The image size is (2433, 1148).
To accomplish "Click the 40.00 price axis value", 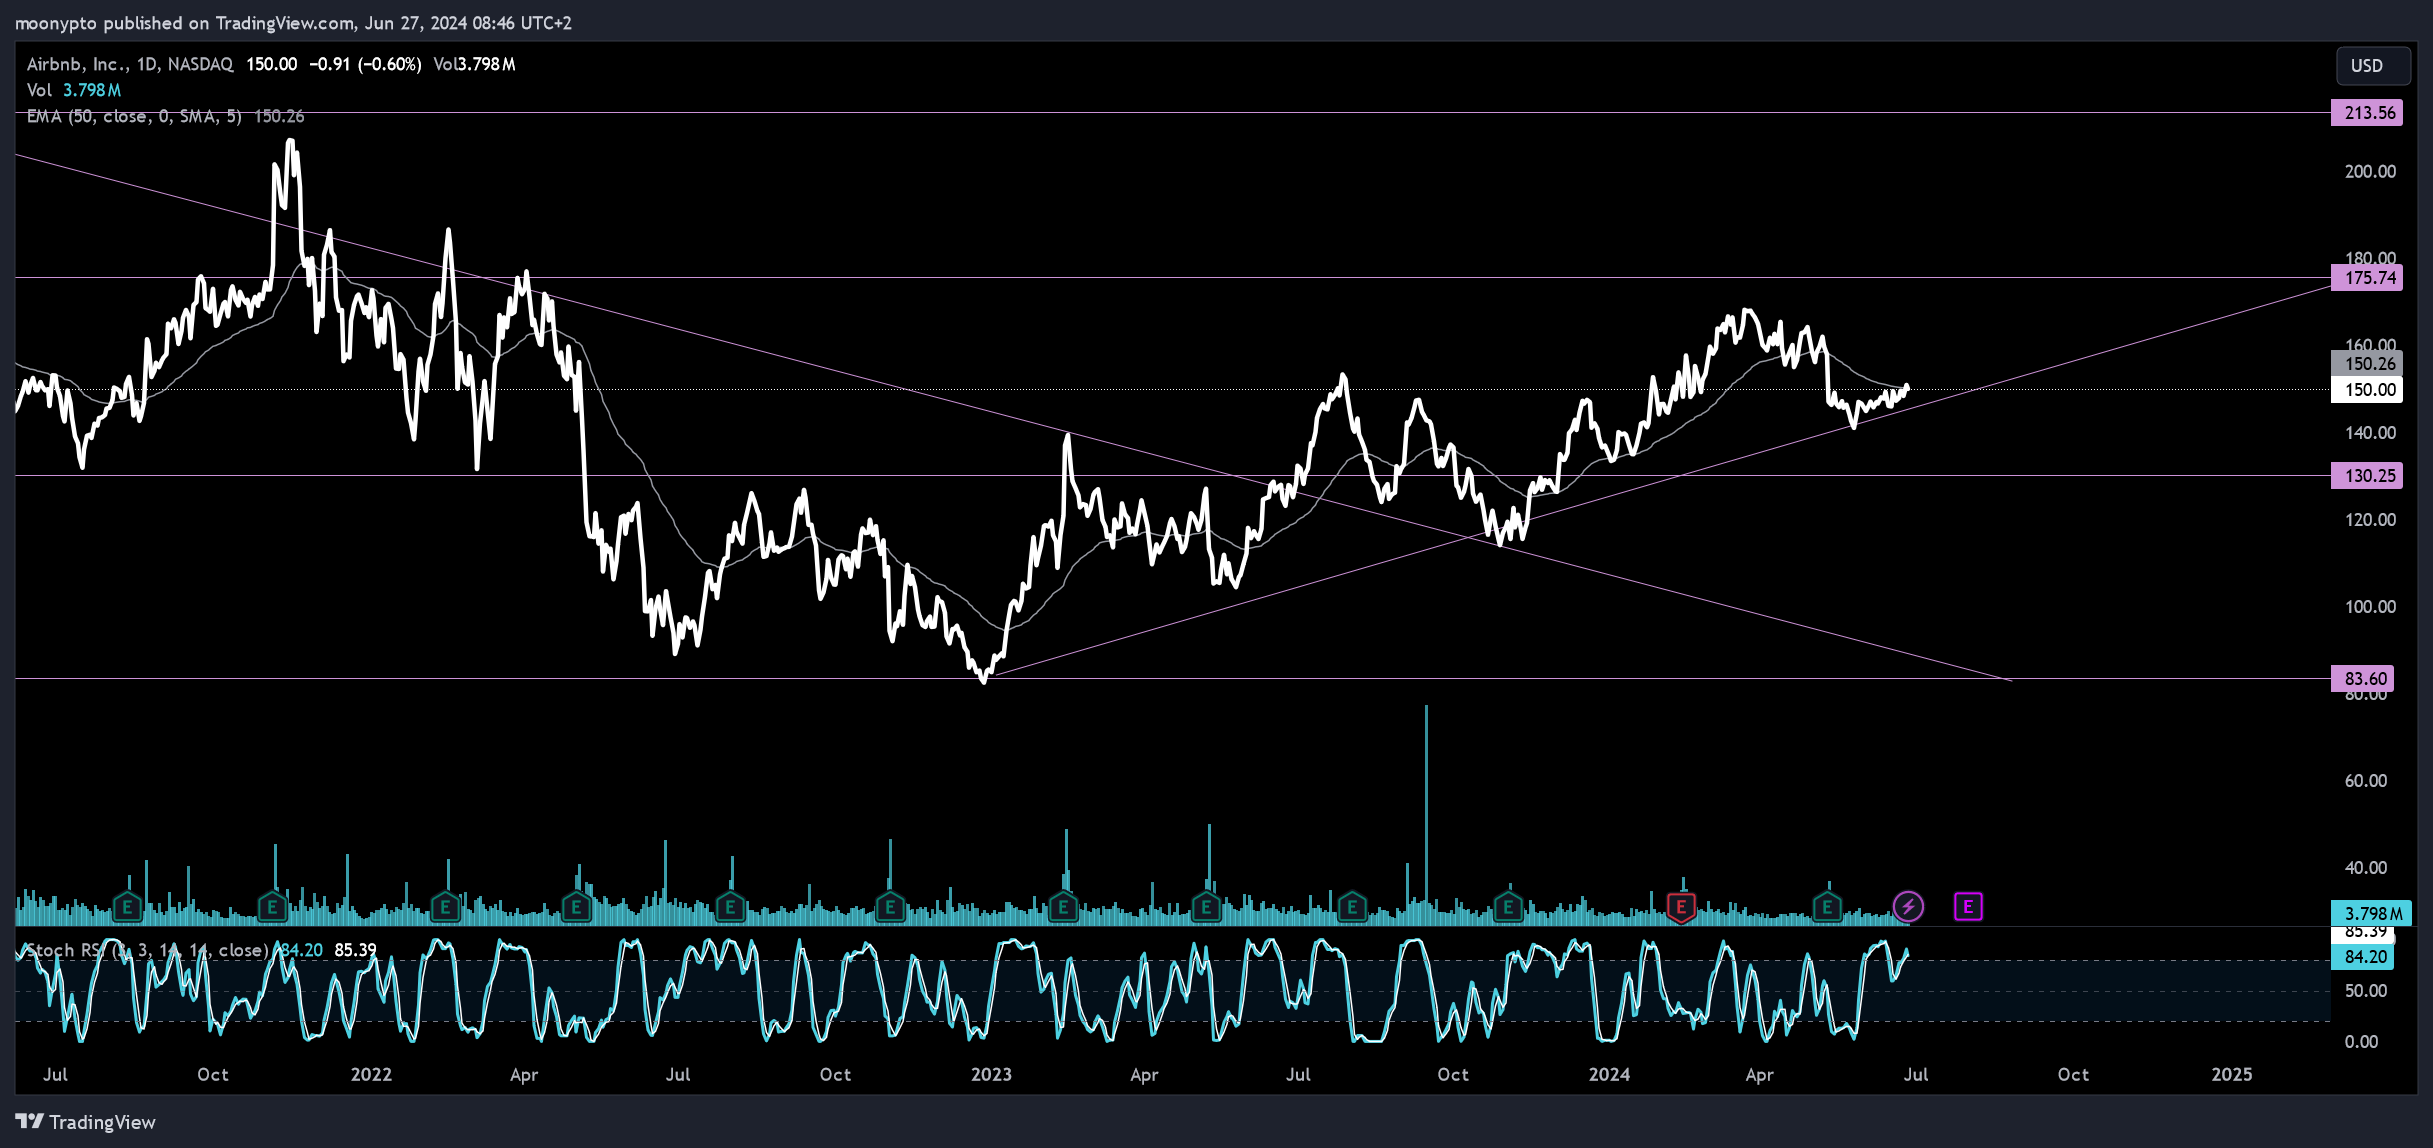I will [2366, 868].
